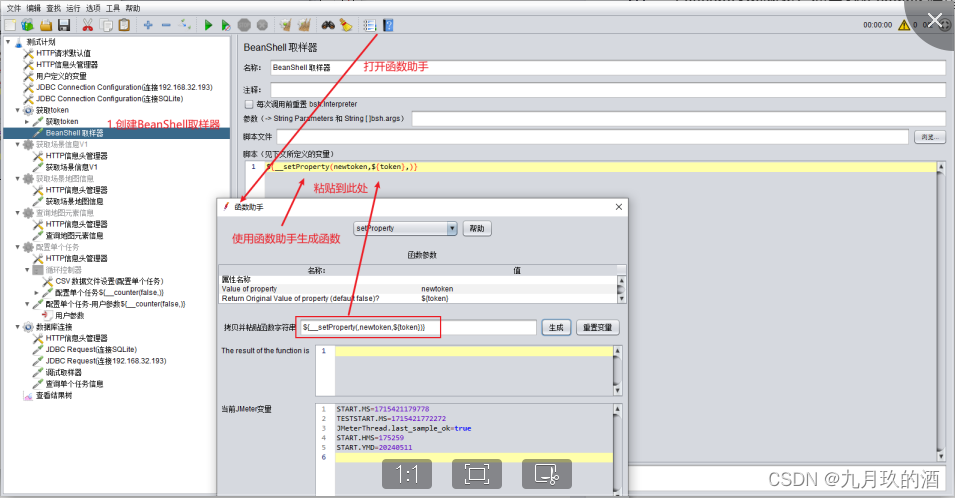
Task: Click the Search binoculars icon
Action: (328, 25)
